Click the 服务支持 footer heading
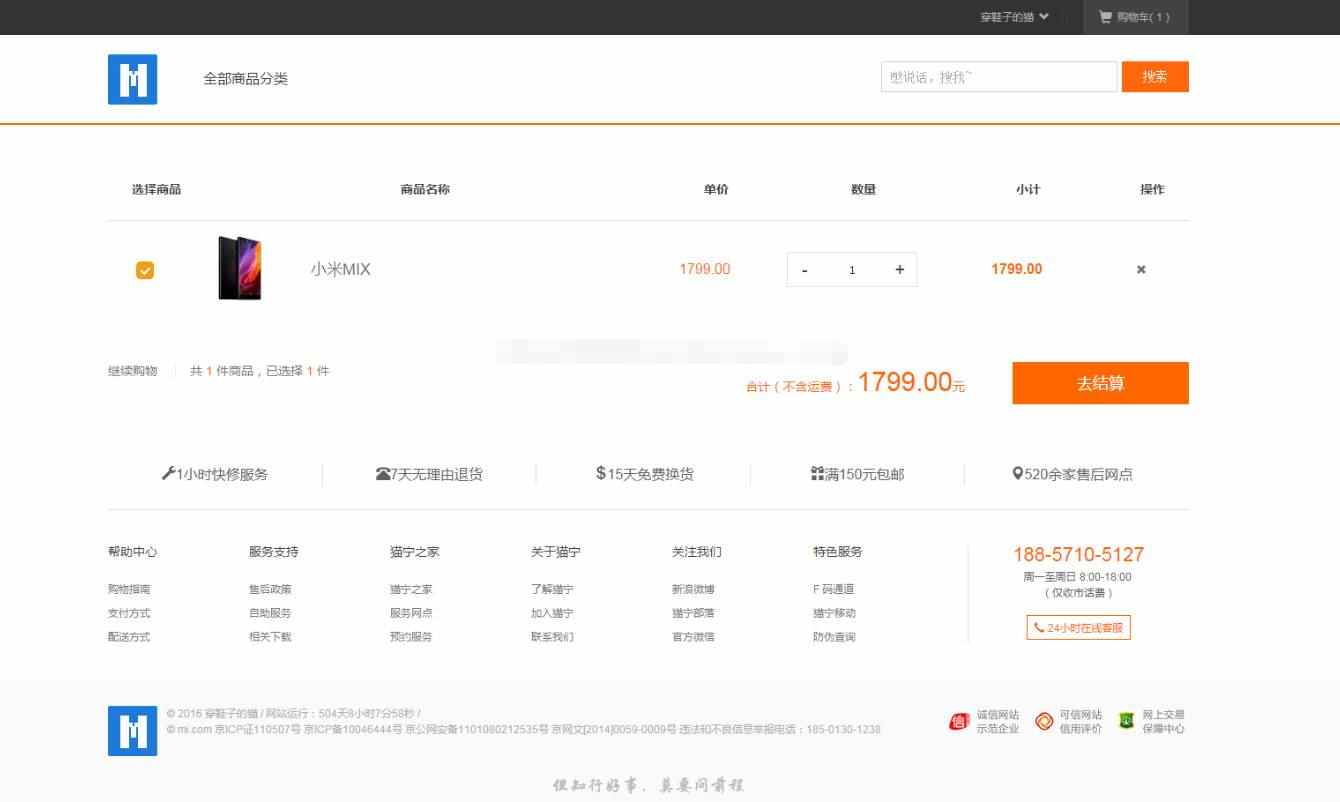This screenshot has width=1340, height=802. [x=274, y=552]
